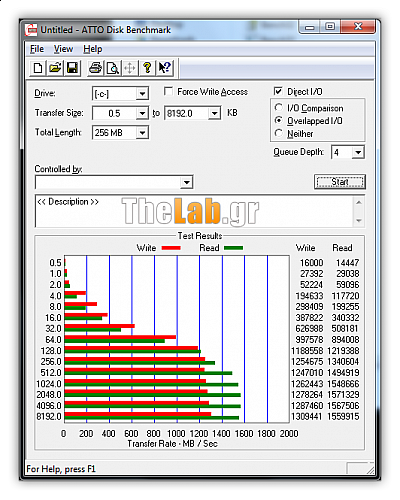Open the Help menu
This screenshot has height=500, width=400.
click(x=93, y=49)
